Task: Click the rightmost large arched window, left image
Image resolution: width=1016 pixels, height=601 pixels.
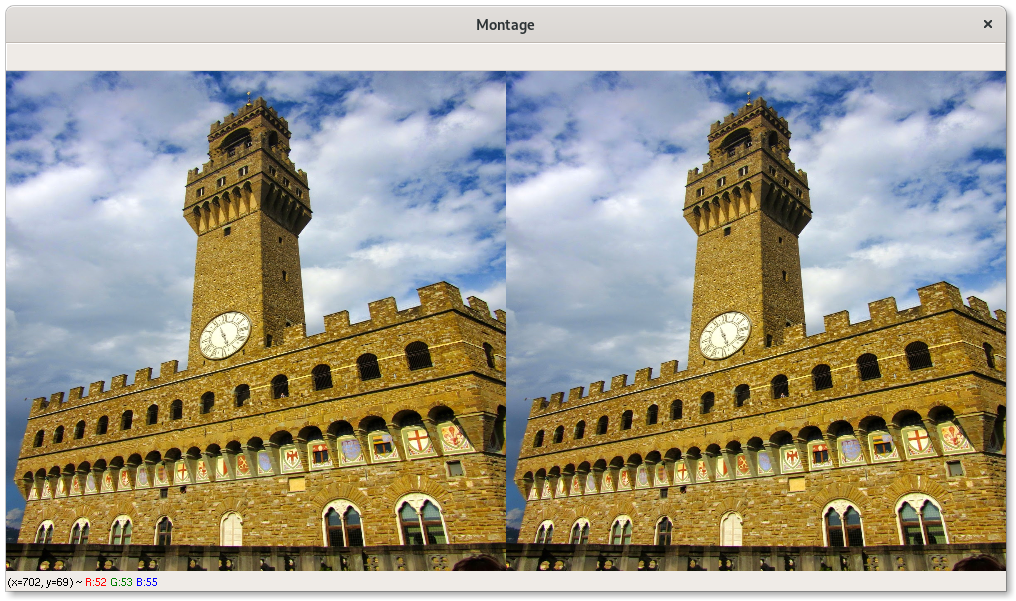Action: pyautogui.click(x=420, y=521)
